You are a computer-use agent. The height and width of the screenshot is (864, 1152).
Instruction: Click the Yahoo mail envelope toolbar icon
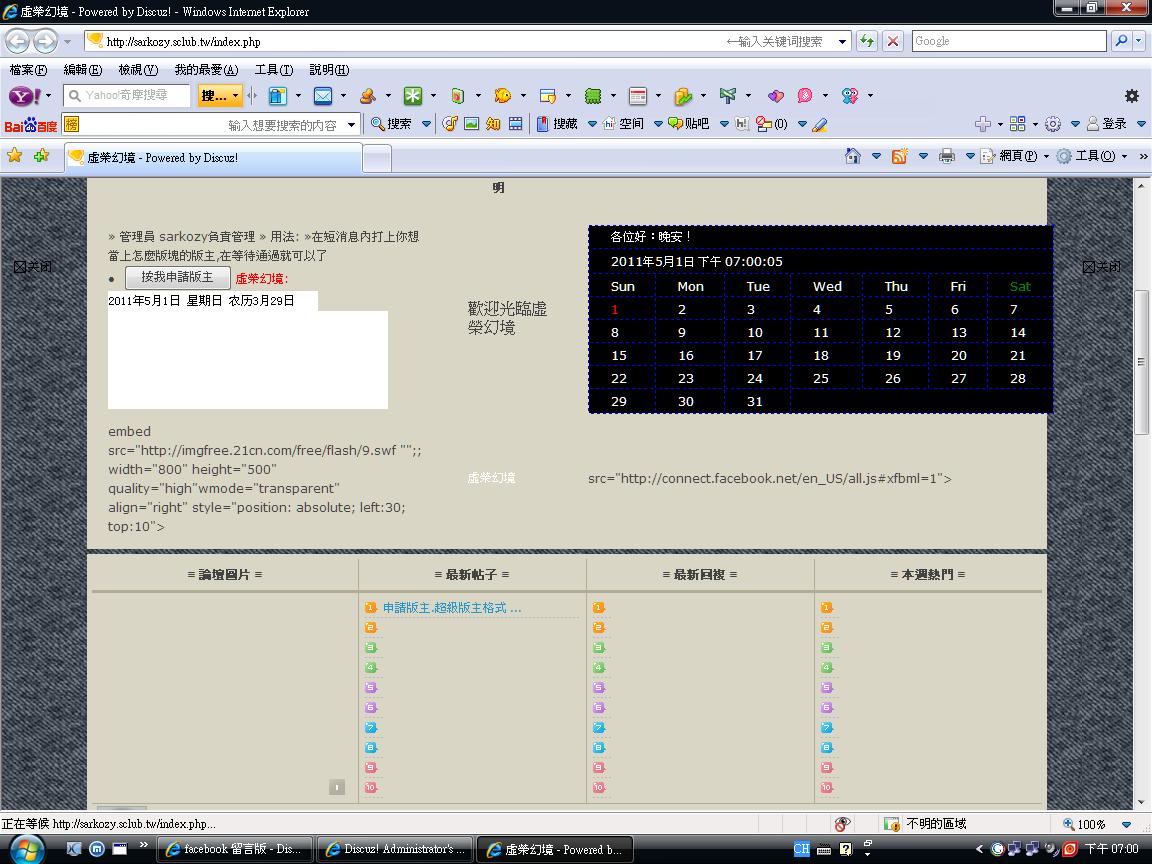322,96
